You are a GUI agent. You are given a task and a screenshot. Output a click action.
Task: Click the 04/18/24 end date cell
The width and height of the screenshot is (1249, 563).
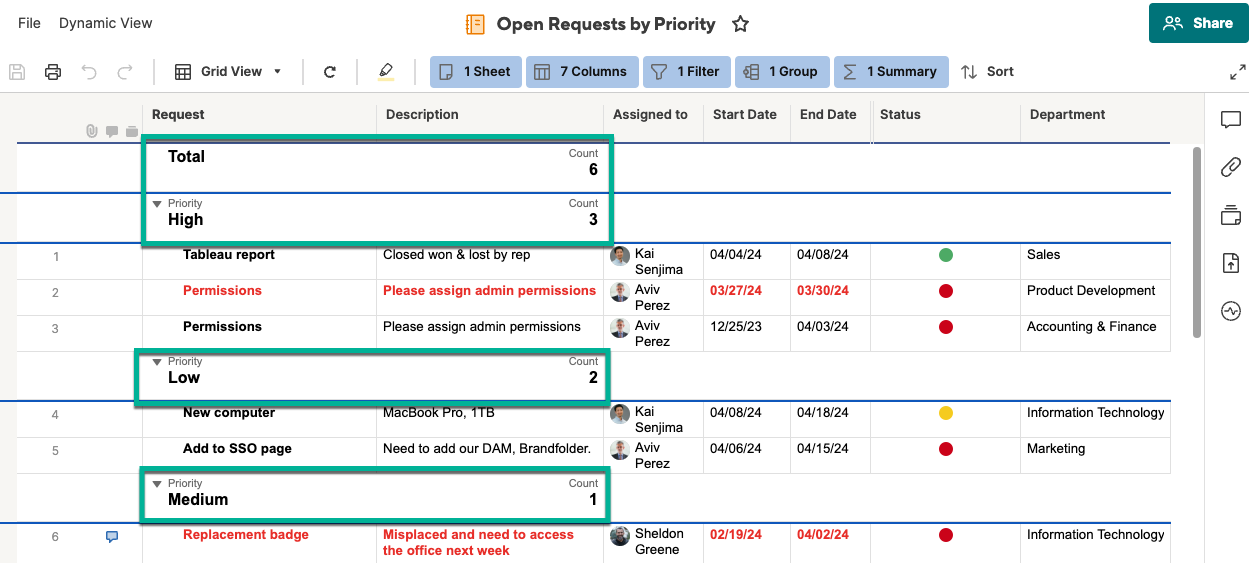[x=831, y=420]
